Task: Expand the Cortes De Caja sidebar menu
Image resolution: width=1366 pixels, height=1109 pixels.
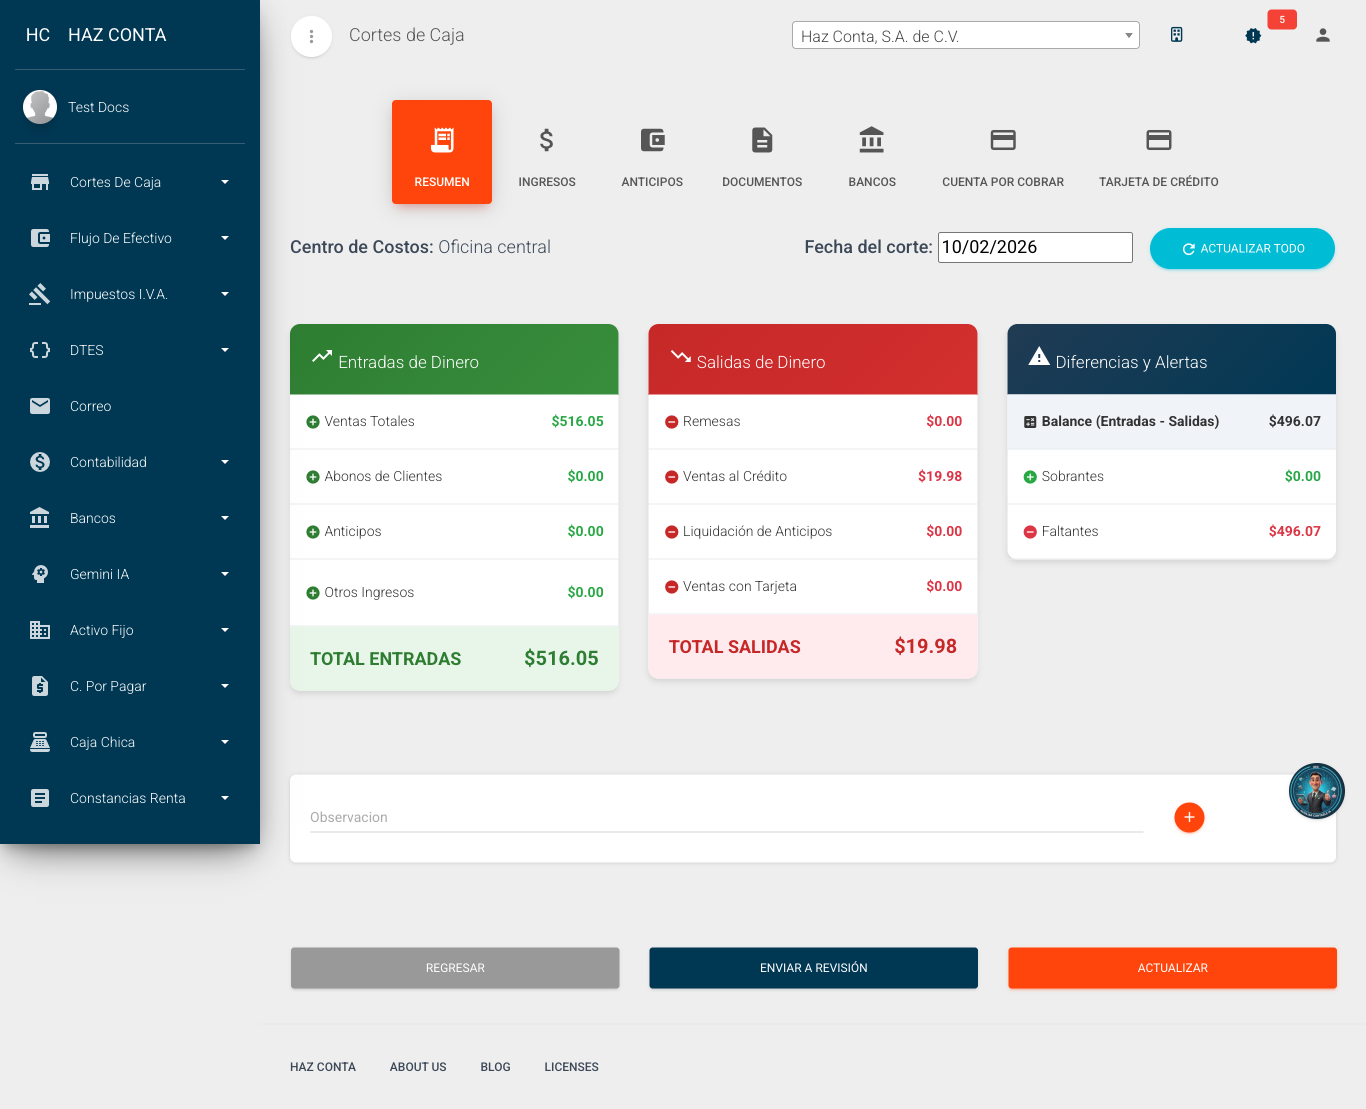Action: point(130,182)
